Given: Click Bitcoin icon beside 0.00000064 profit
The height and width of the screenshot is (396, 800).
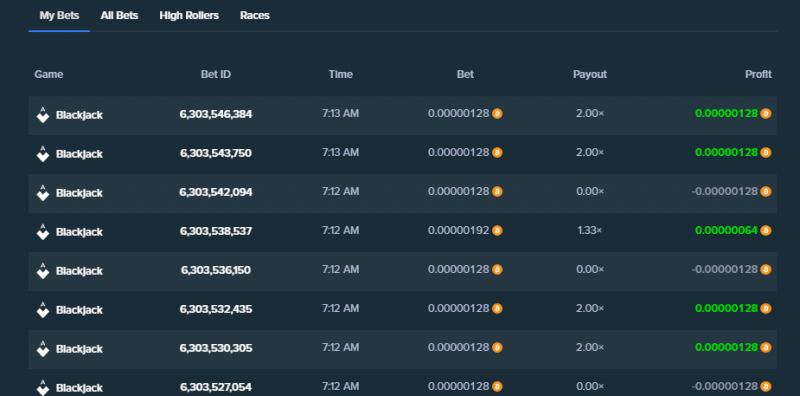Looking at the screenshot, I should point(765,231).
